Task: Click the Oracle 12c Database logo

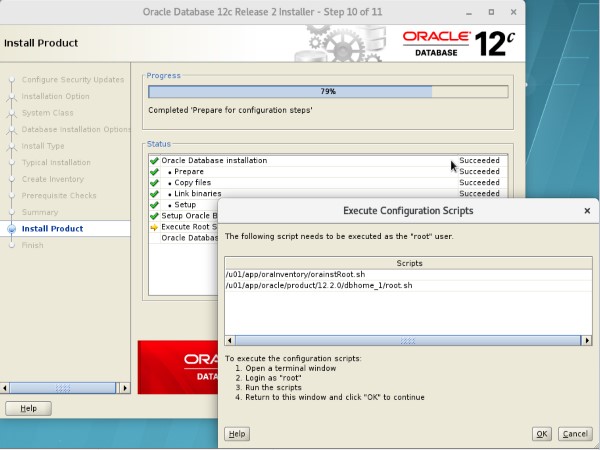Action: tap(458, 44)
